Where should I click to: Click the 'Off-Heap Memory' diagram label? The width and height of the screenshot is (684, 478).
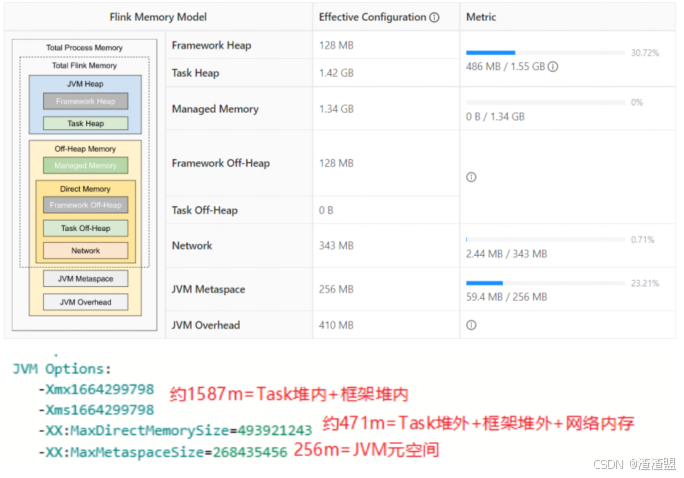86,149
